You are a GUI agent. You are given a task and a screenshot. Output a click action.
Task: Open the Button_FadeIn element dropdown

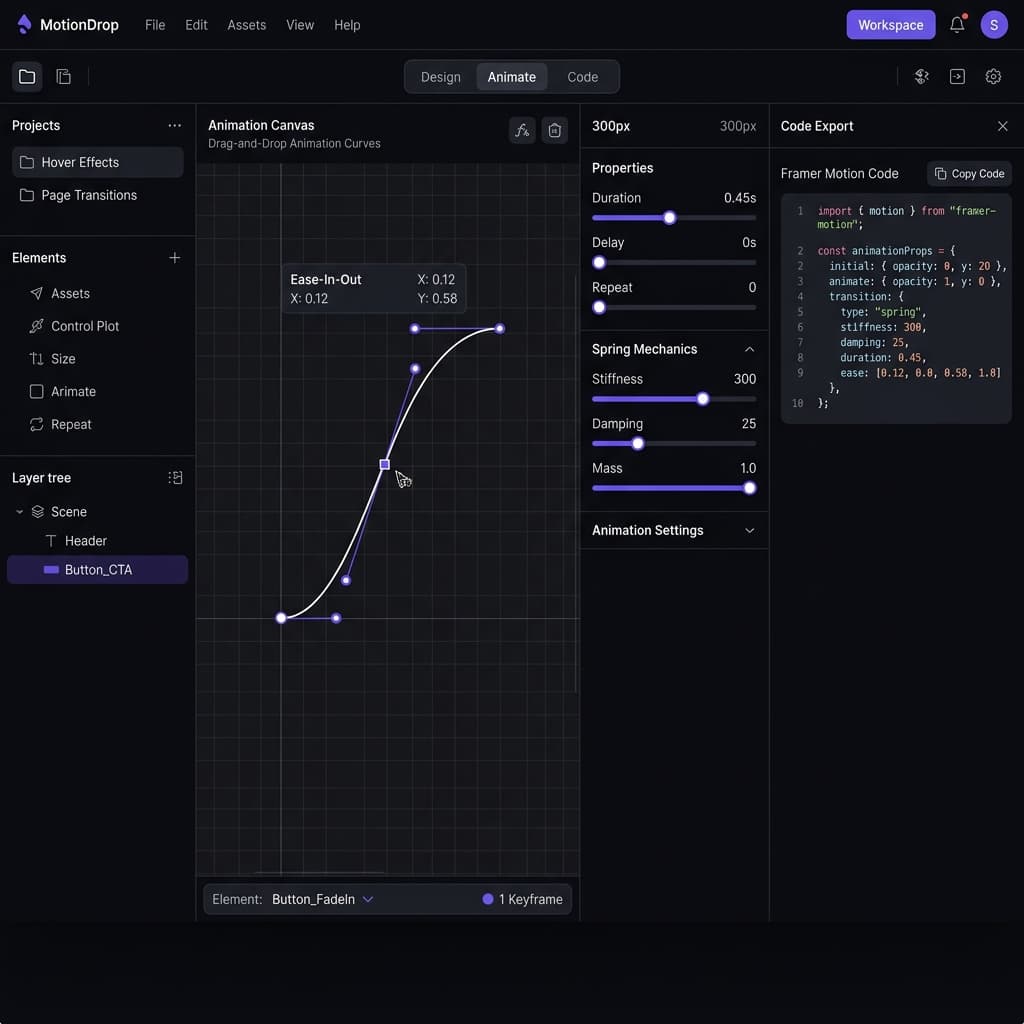[x=323, y=899]
